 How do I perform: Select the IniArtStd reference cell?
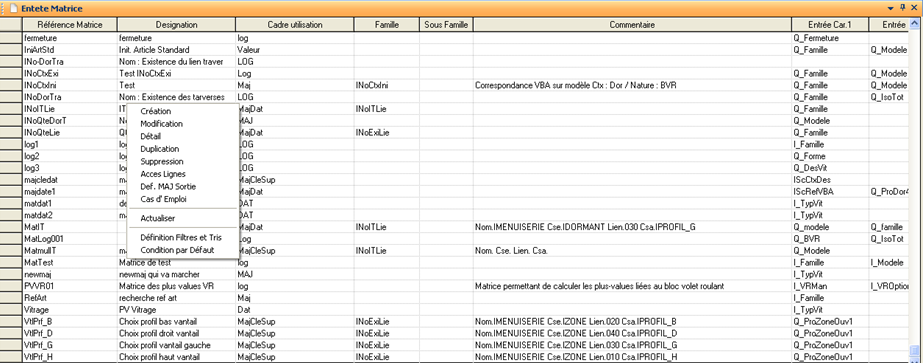[70, 50]
